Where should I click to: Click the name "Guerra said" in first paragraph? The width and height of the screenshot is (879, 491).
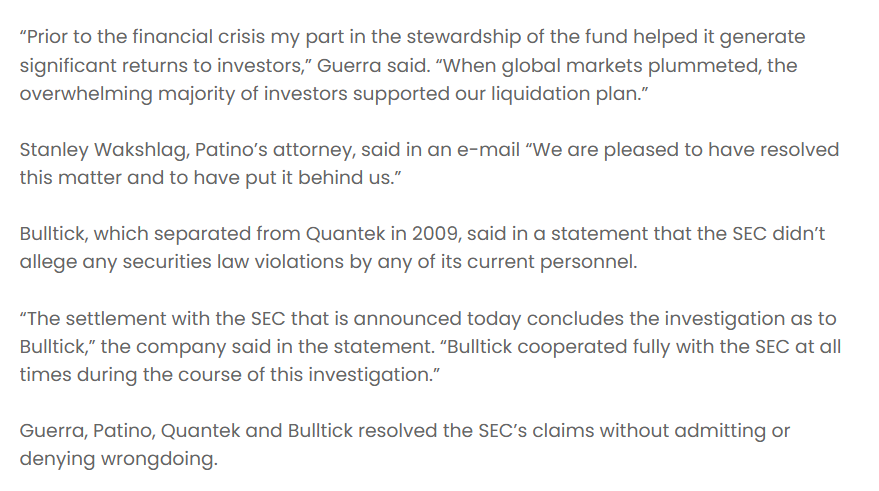pos(371,66)
